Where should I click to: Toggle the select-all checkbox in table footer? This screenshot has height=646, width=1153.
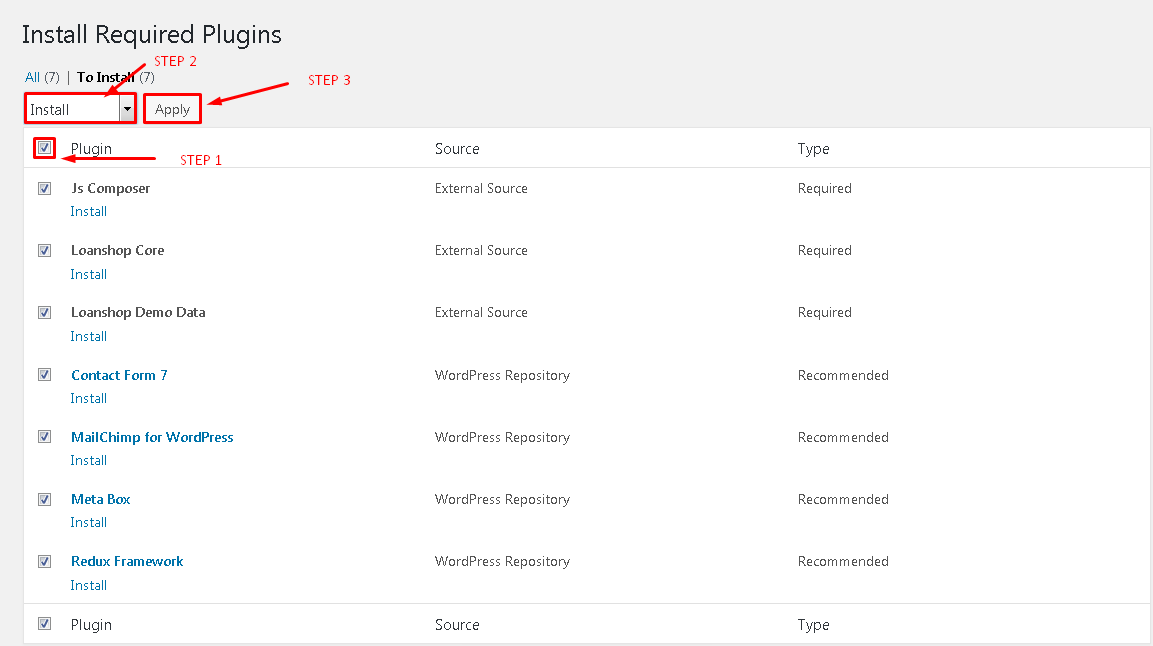click(44, 624)
